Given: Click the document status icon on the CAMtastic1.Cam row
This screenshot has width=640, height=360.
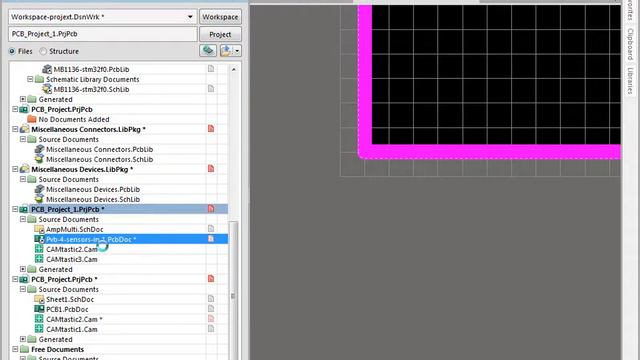Looking at the screenshot, I should pos(211,329).
